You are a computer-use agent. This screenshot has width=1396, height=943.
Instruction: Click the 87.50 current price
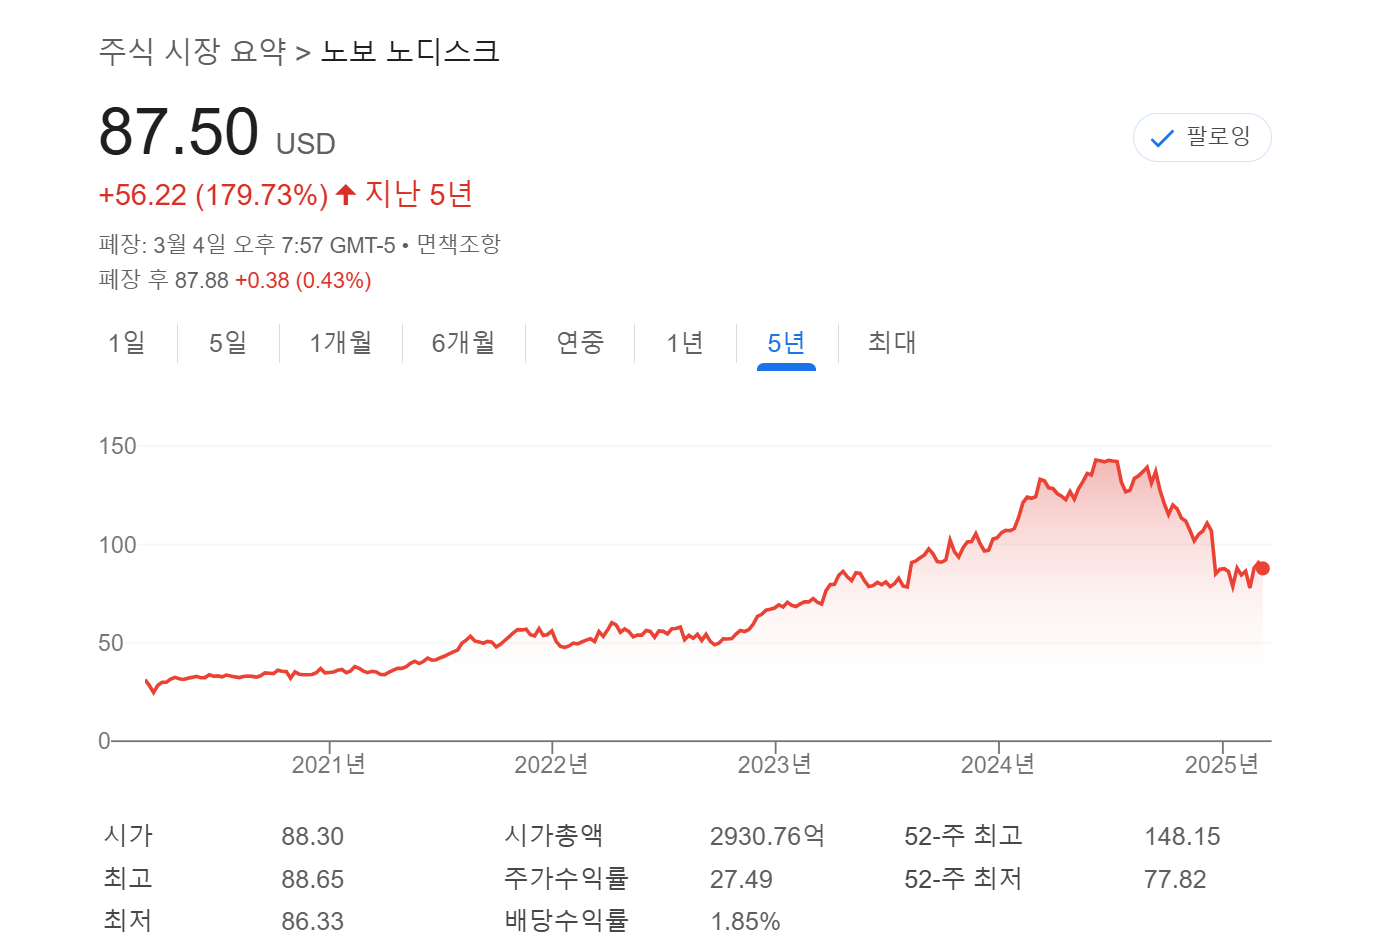pyautogui.click(x=179, y=132)
